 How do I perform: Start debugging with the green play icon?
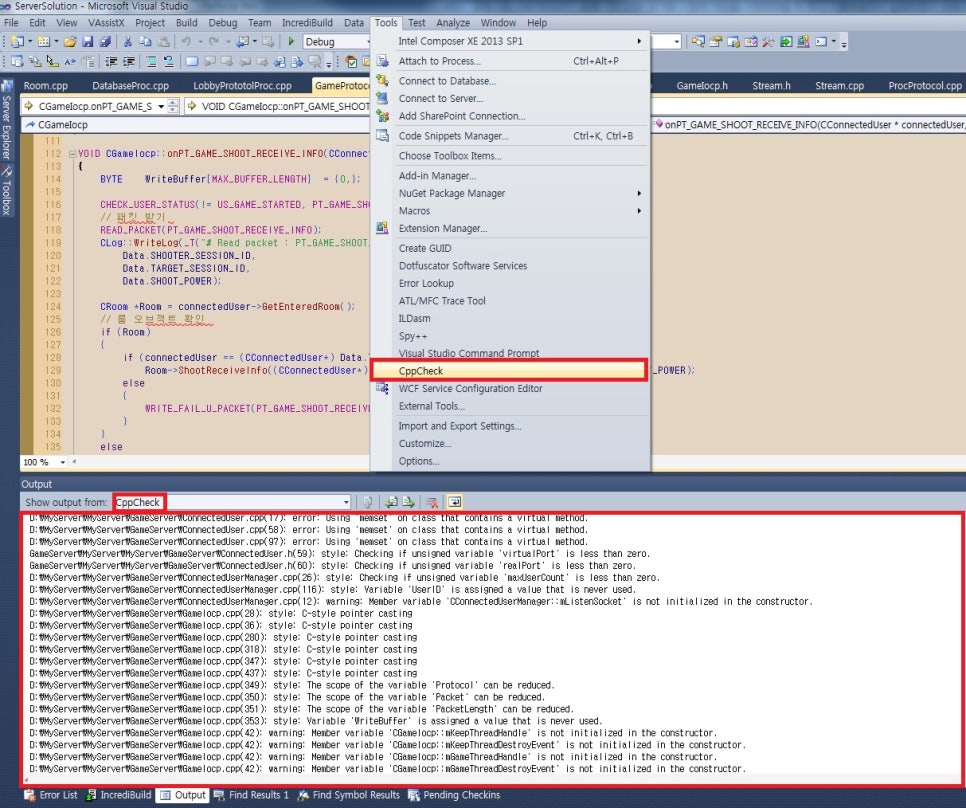[x=291, y=41]
